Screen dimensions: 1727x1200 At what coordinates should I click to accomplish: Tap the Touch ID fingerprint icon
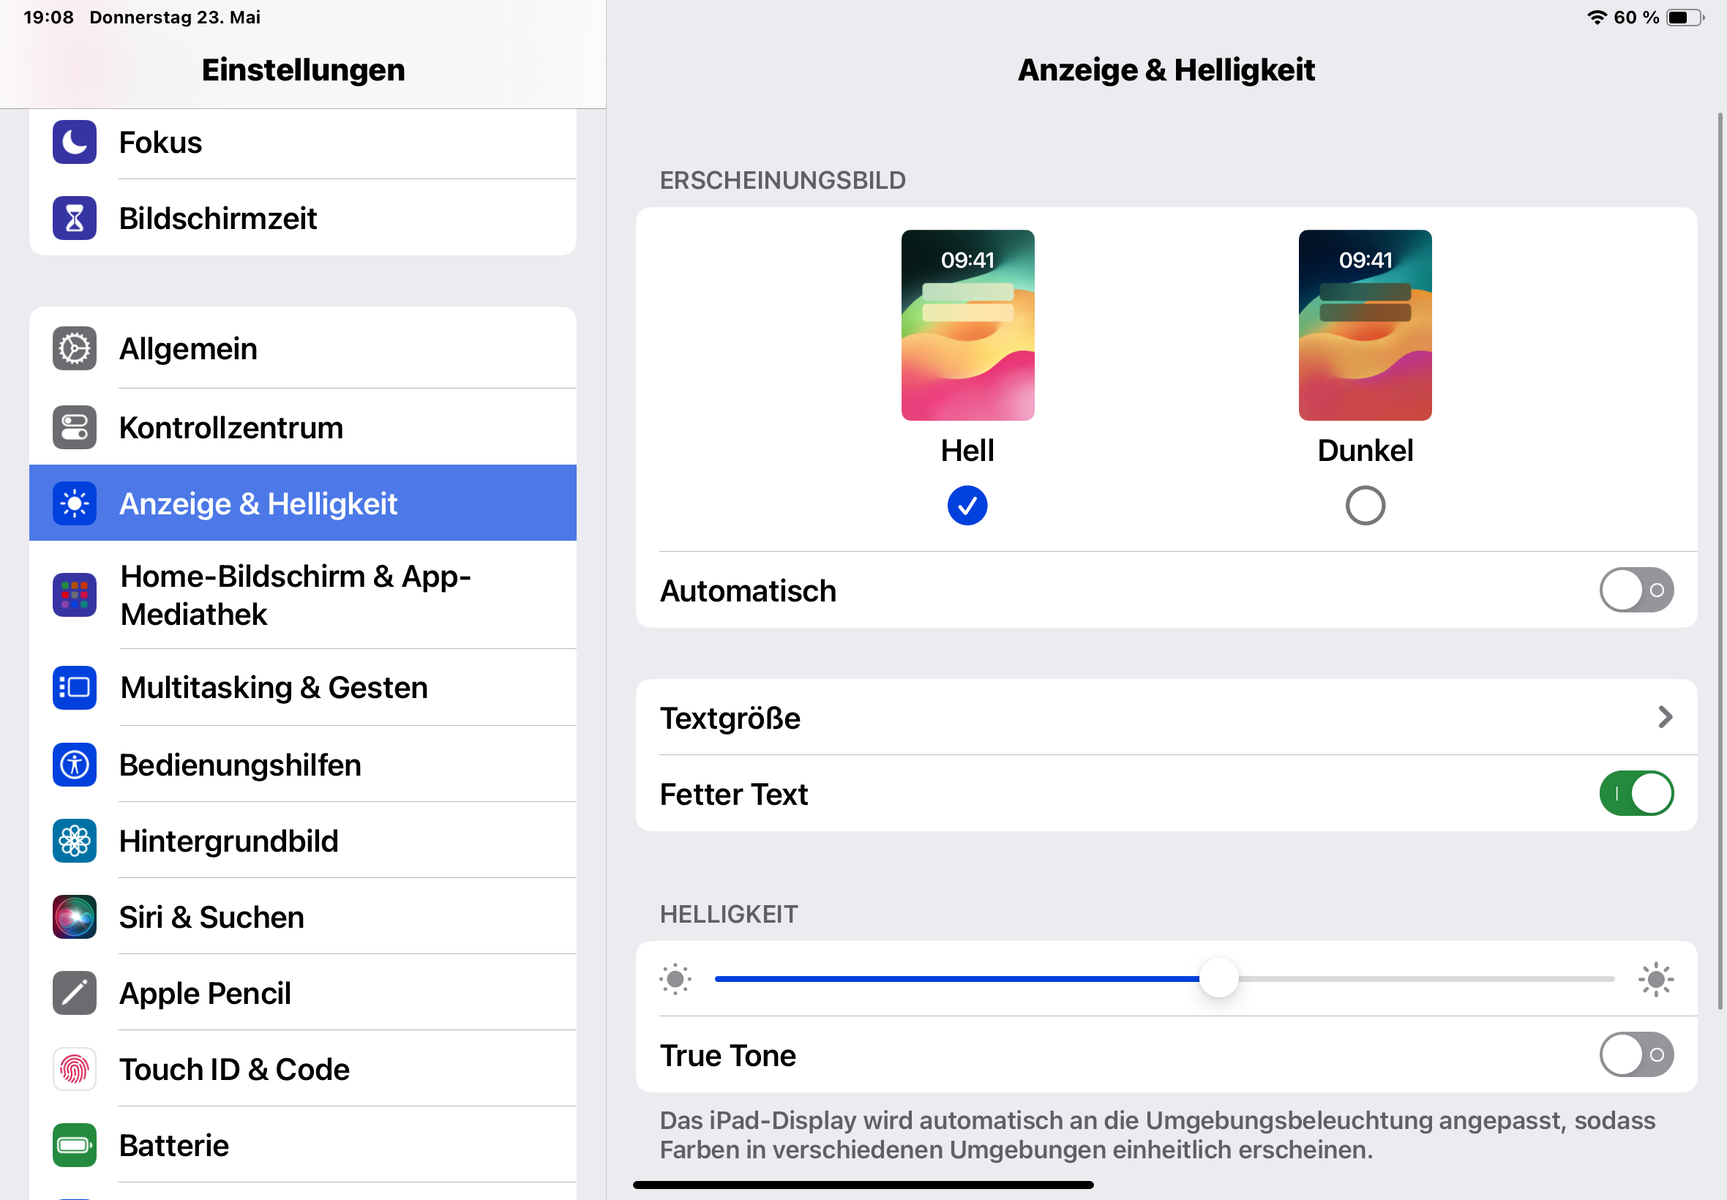point(75,1069)
